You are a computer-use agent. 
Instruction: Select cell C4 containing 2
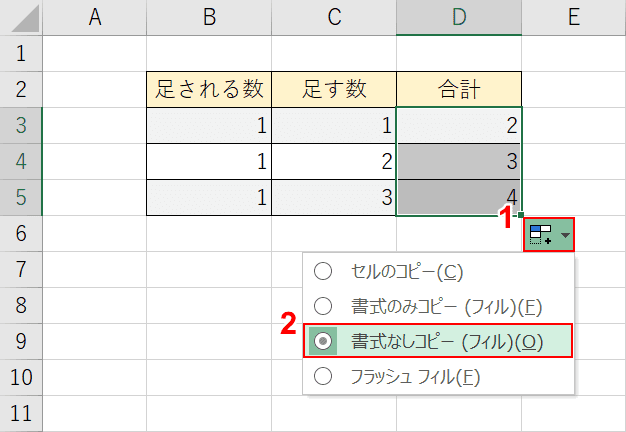(x=334, y=161)
